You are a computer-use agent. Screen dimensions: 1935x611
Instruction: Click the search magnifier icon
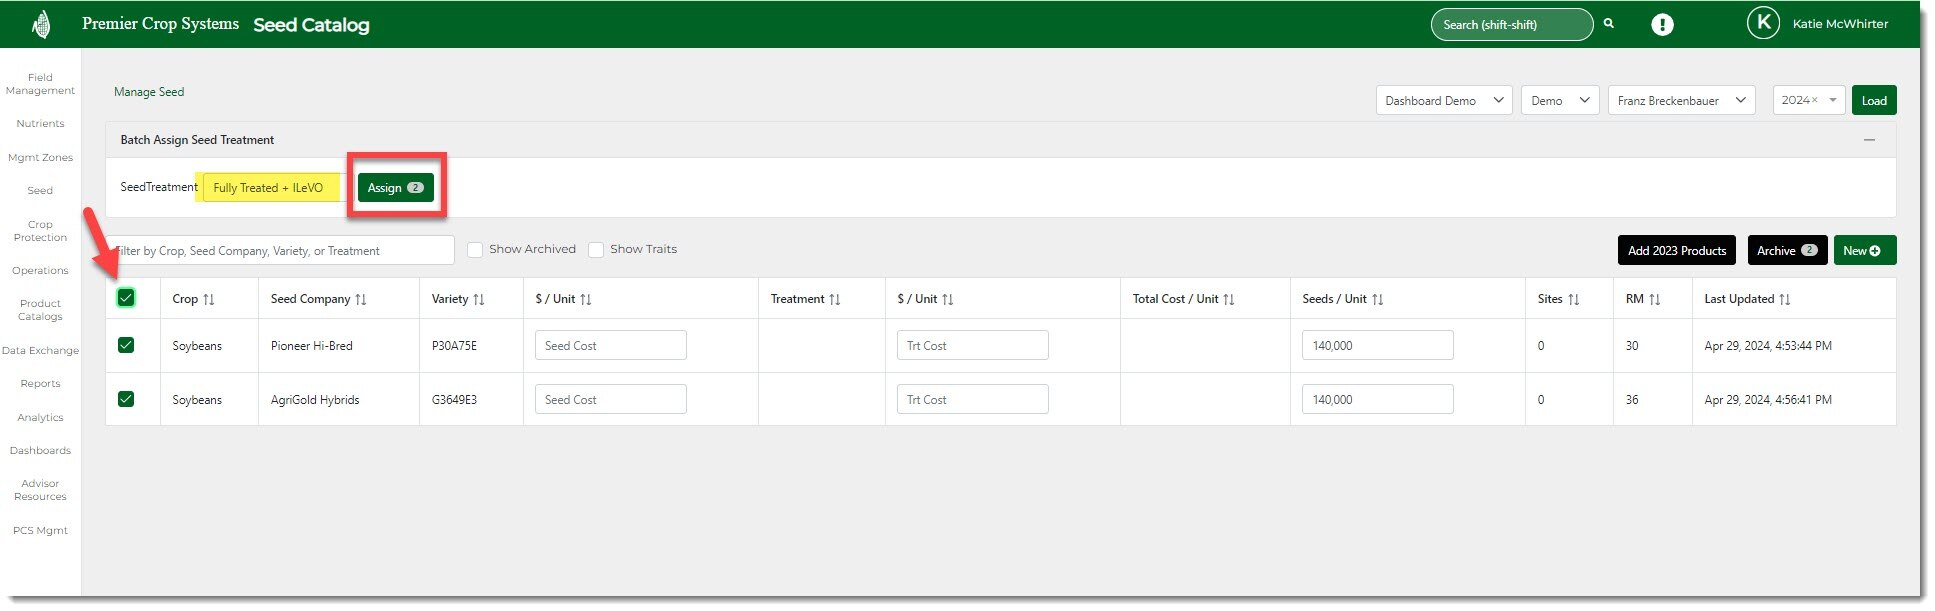pyautogui.click(x=1609, y=23)
